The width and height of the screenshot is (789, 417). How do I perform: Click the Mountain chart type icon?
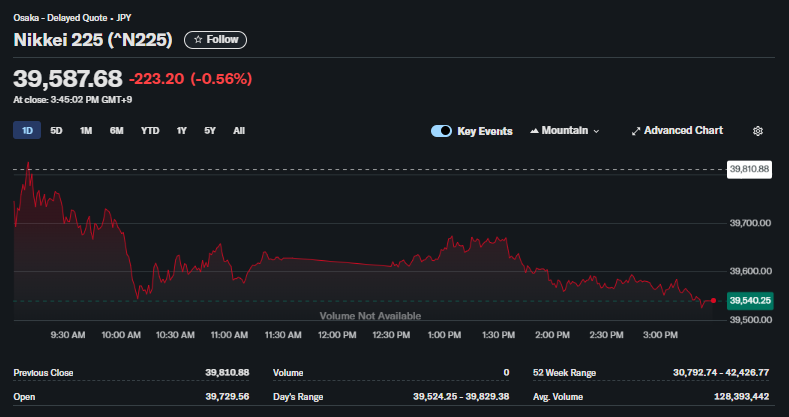point(534,131)
